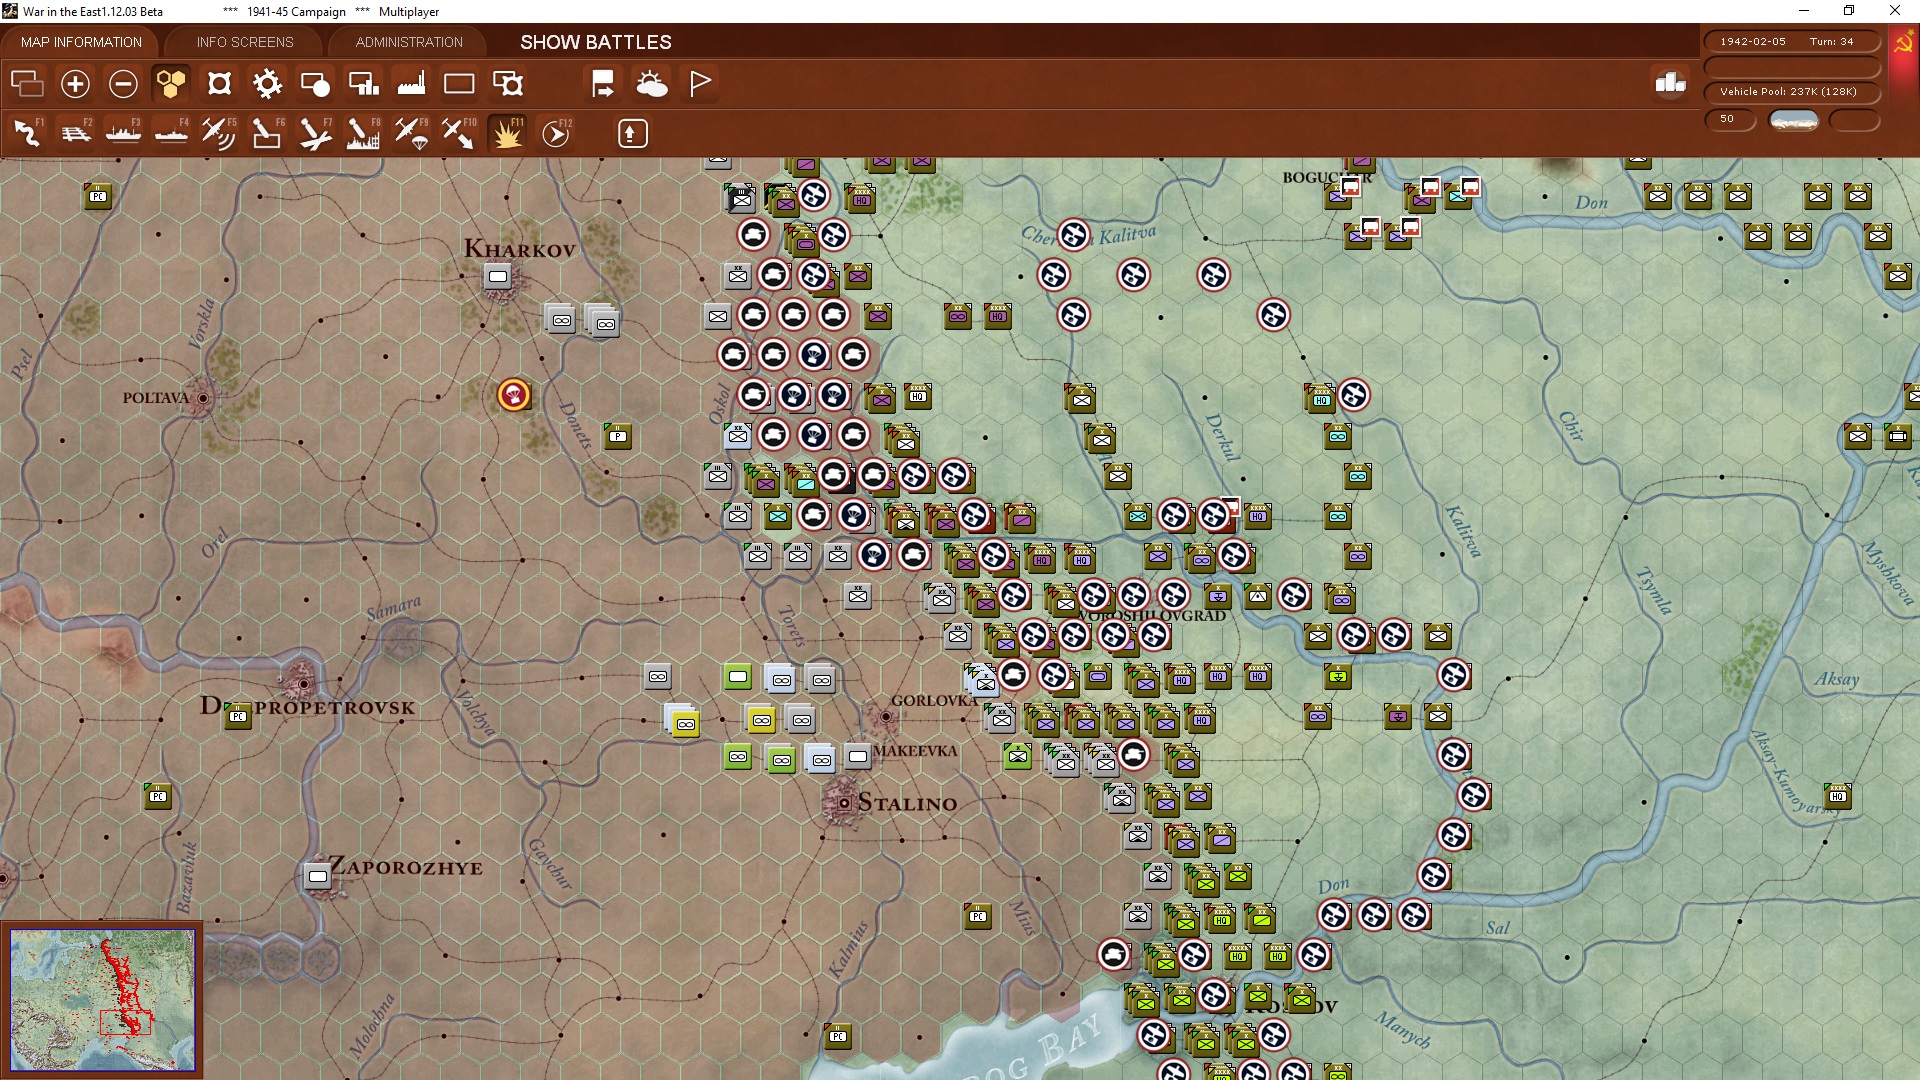This screenshot has height=1080, width=1920.
Task: Select the F2 rail move mode
Action: [x=75, y=133]
